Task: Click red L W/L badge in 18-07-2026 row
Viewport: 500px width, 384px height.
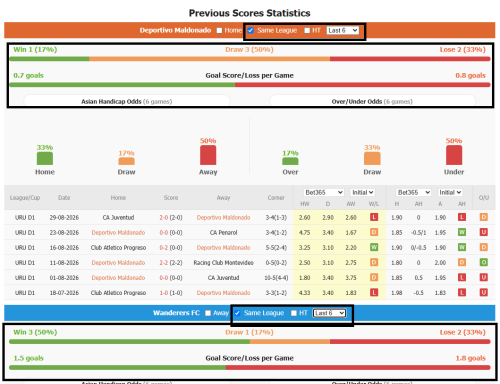Action: coord(374,292)
